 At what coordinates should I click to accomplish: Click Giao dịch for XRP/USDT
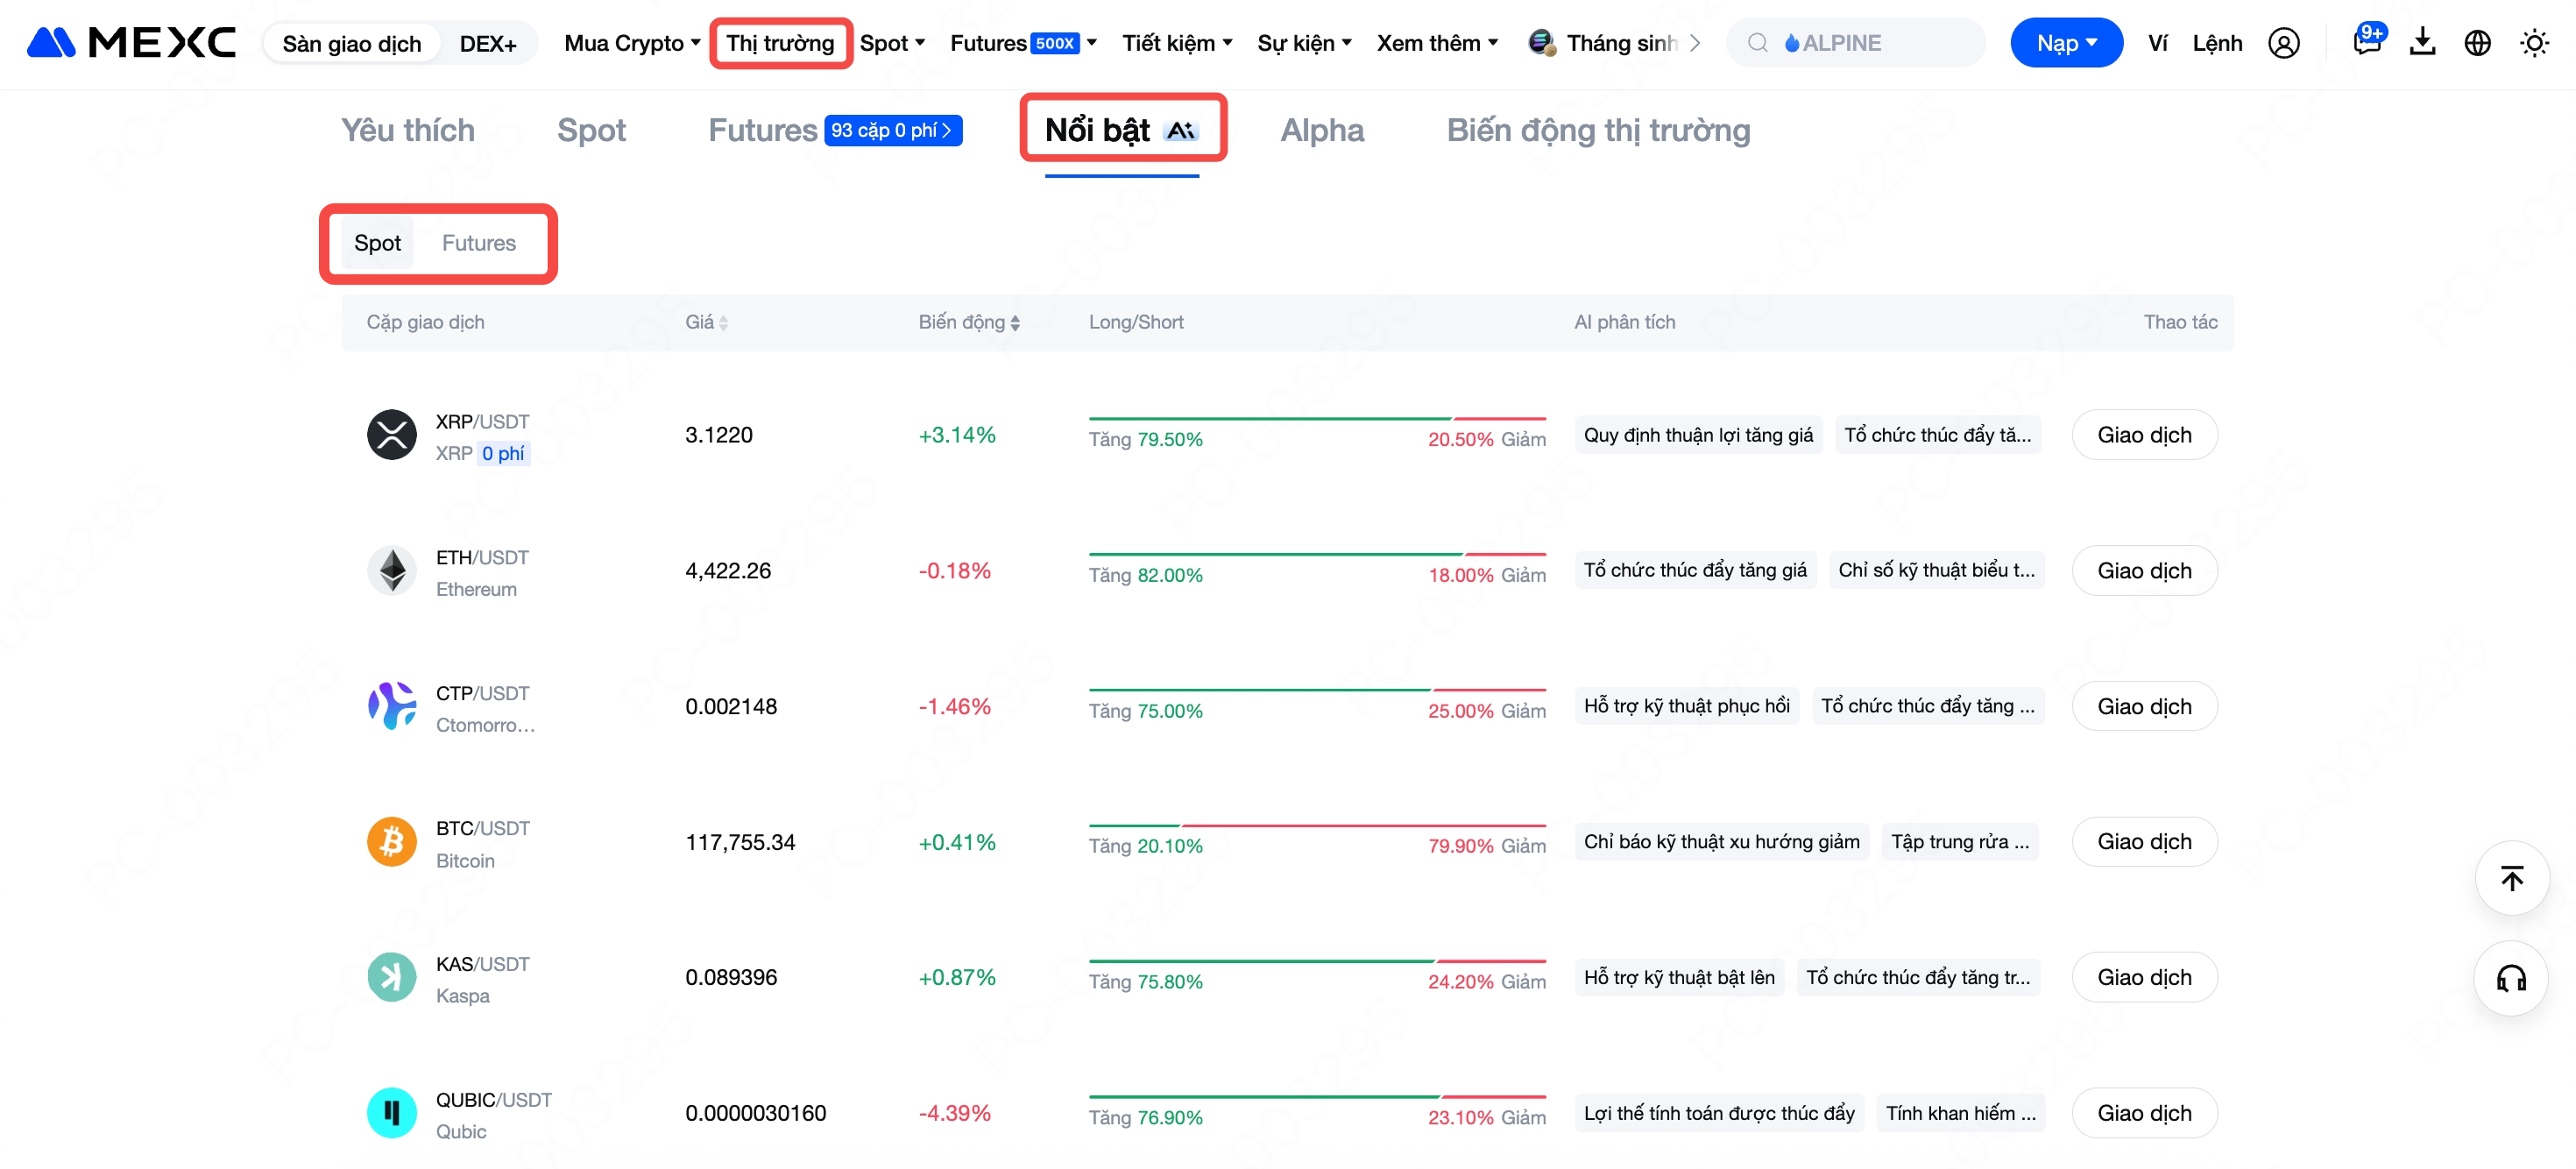coord(2143,435)
